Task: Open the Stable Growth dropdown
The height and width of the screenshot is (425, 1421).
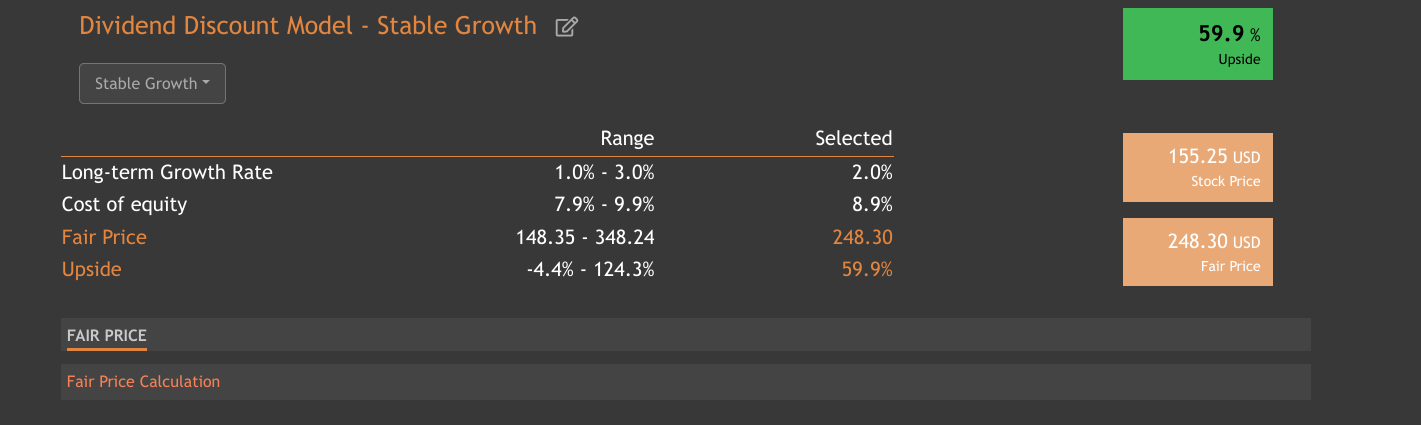Action: [152, 84]
